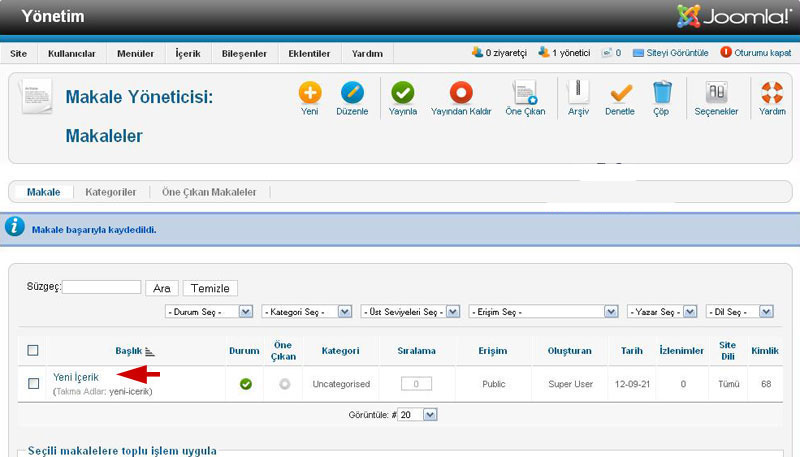
Task: Click the 12-09-21 date cell
Action: (632, 384)
